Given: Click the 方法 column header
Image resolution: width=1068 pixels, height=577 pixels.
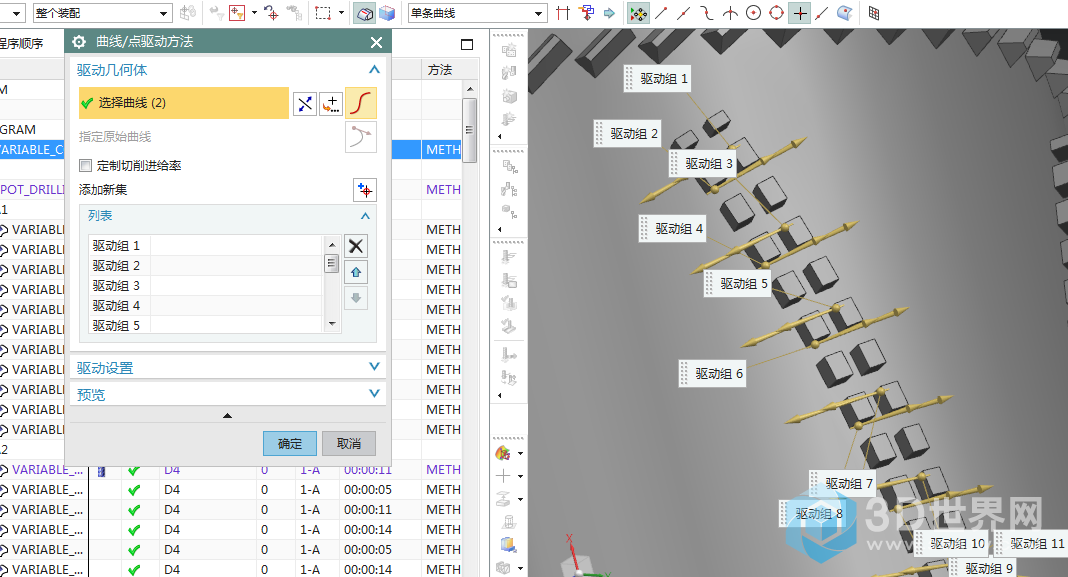Looking at the screenshot, I should pos(440,70).
